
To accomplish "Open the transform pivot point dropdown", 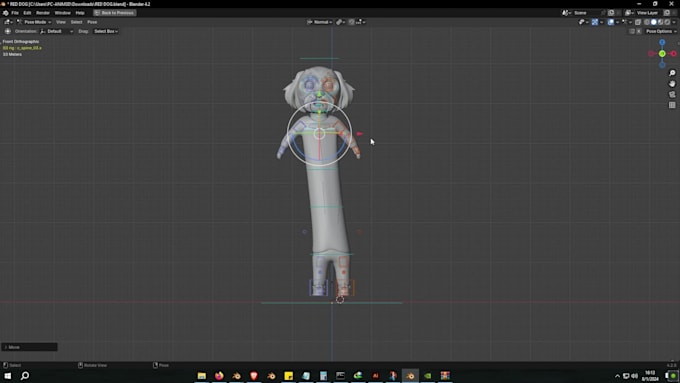I will coord(341,22).
